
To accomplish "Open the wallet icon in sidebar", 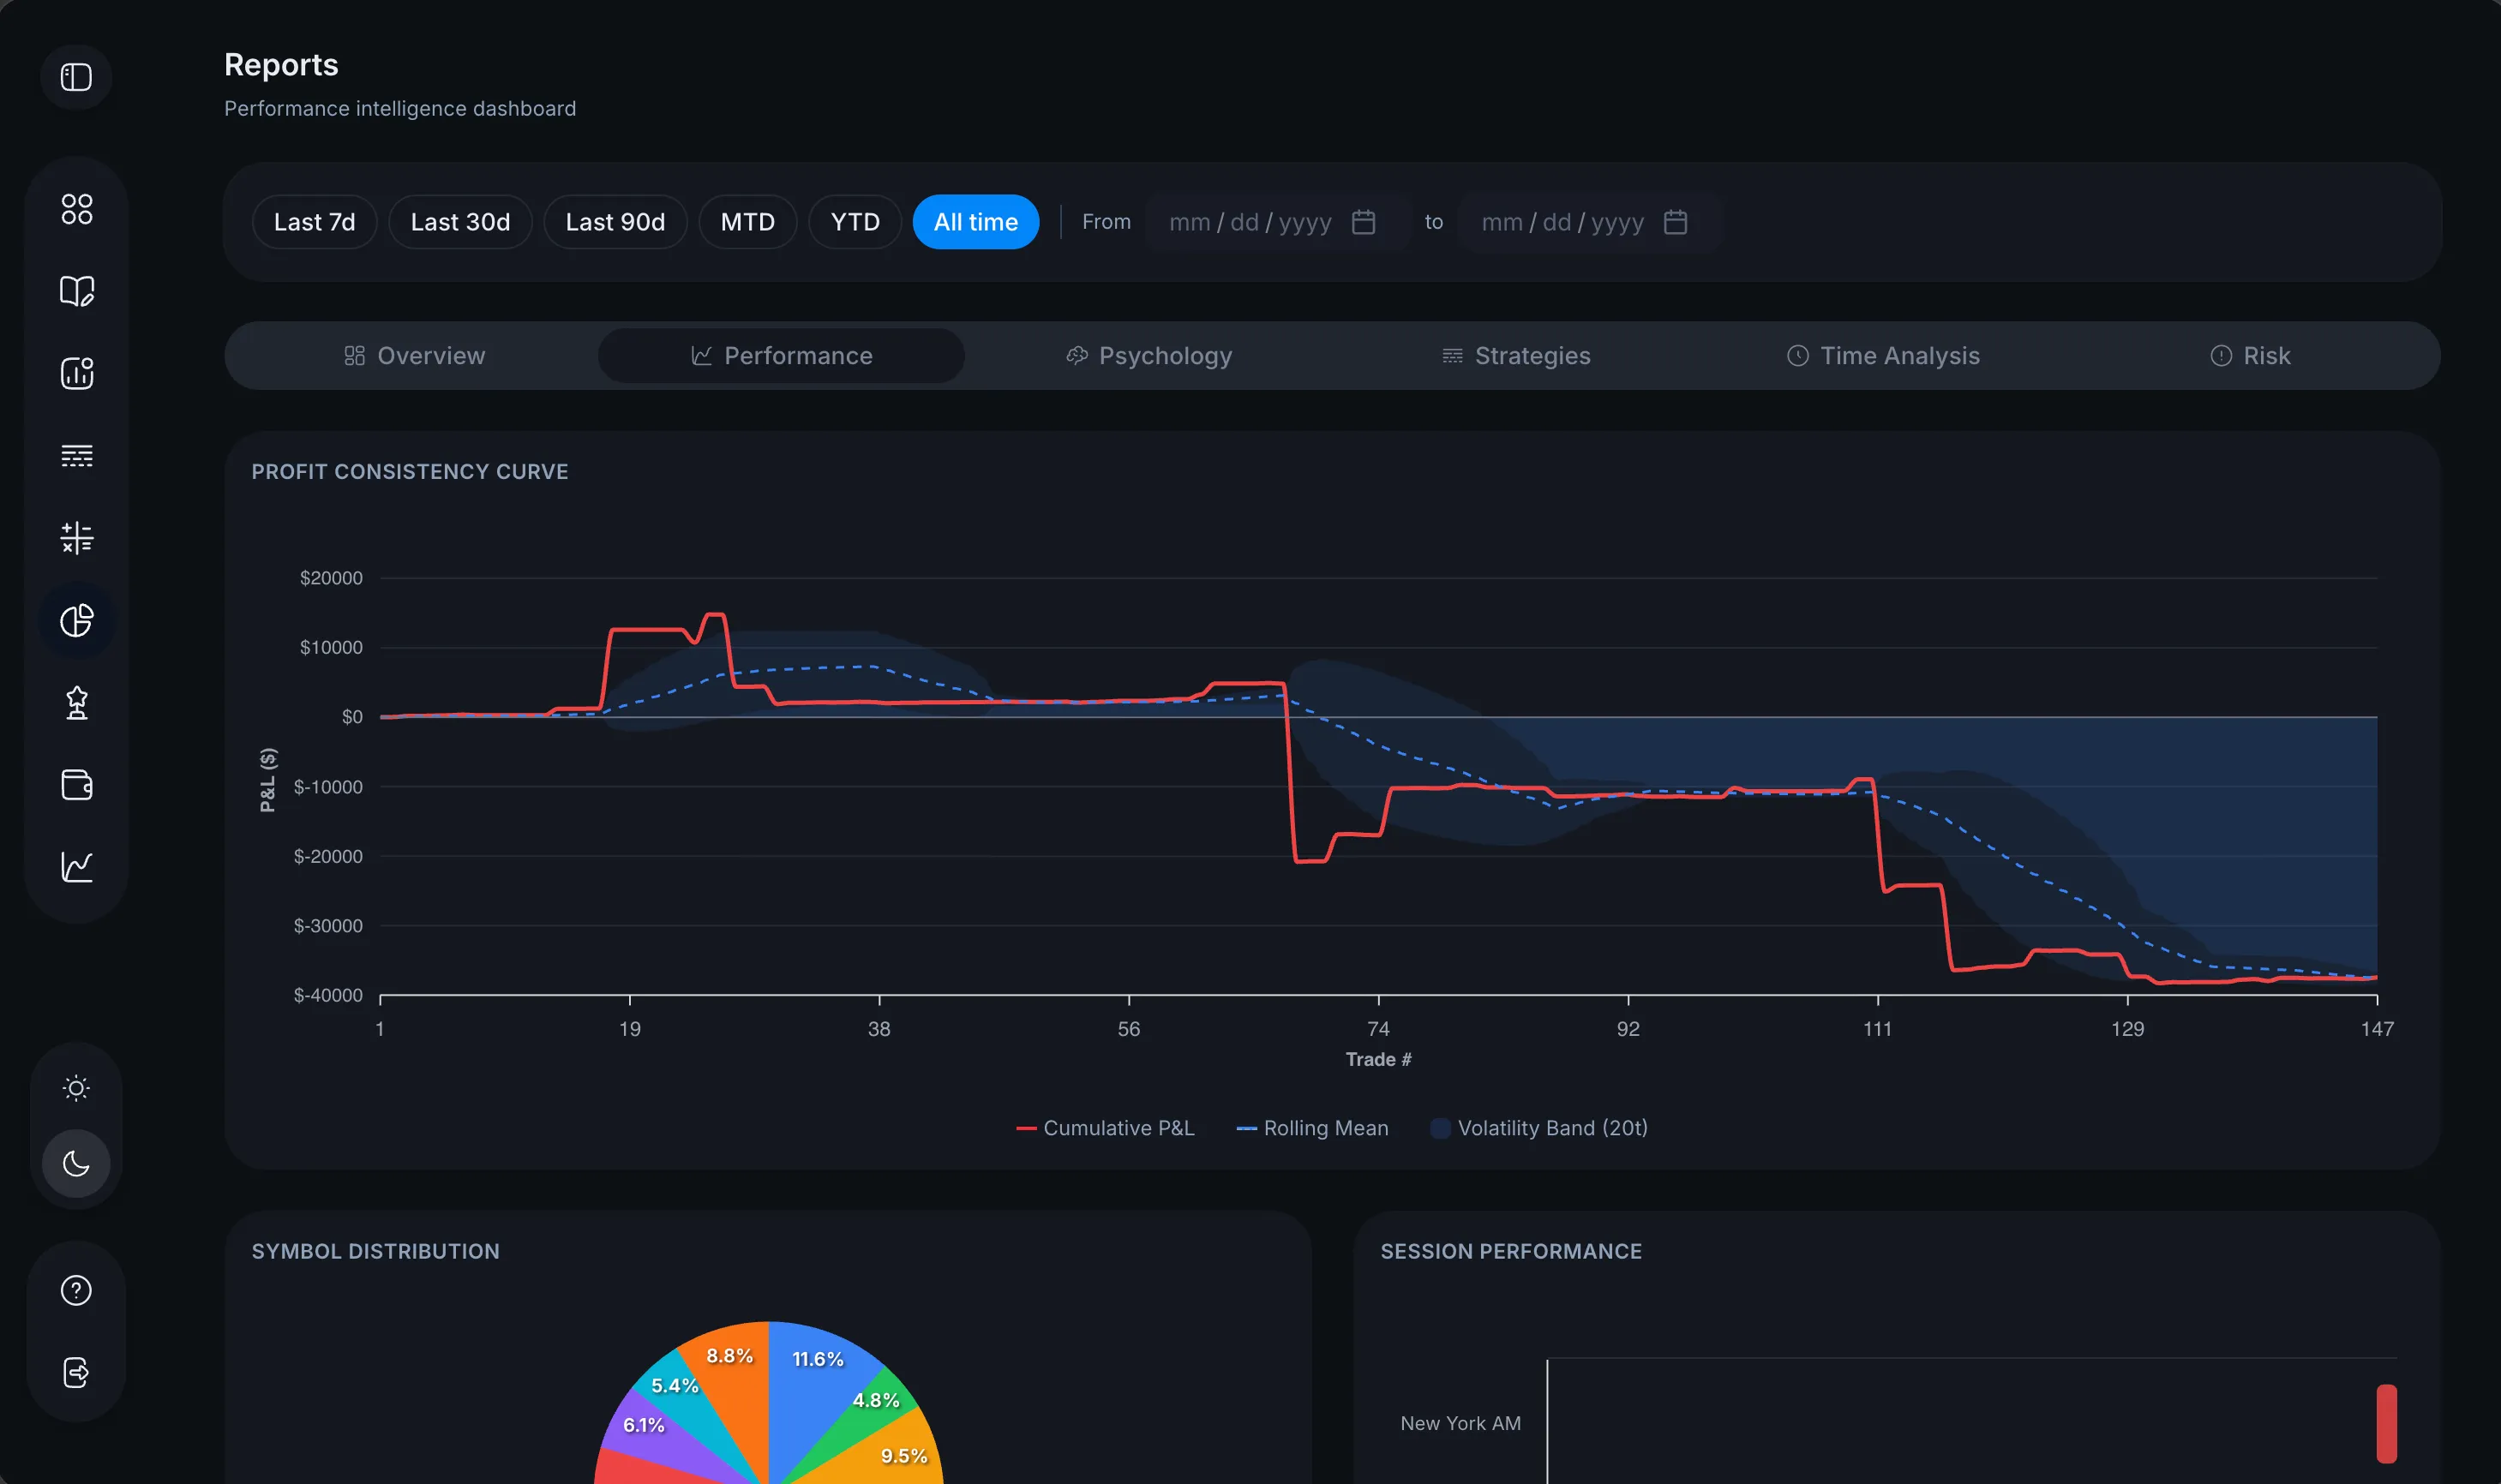I will coord(76,785).
